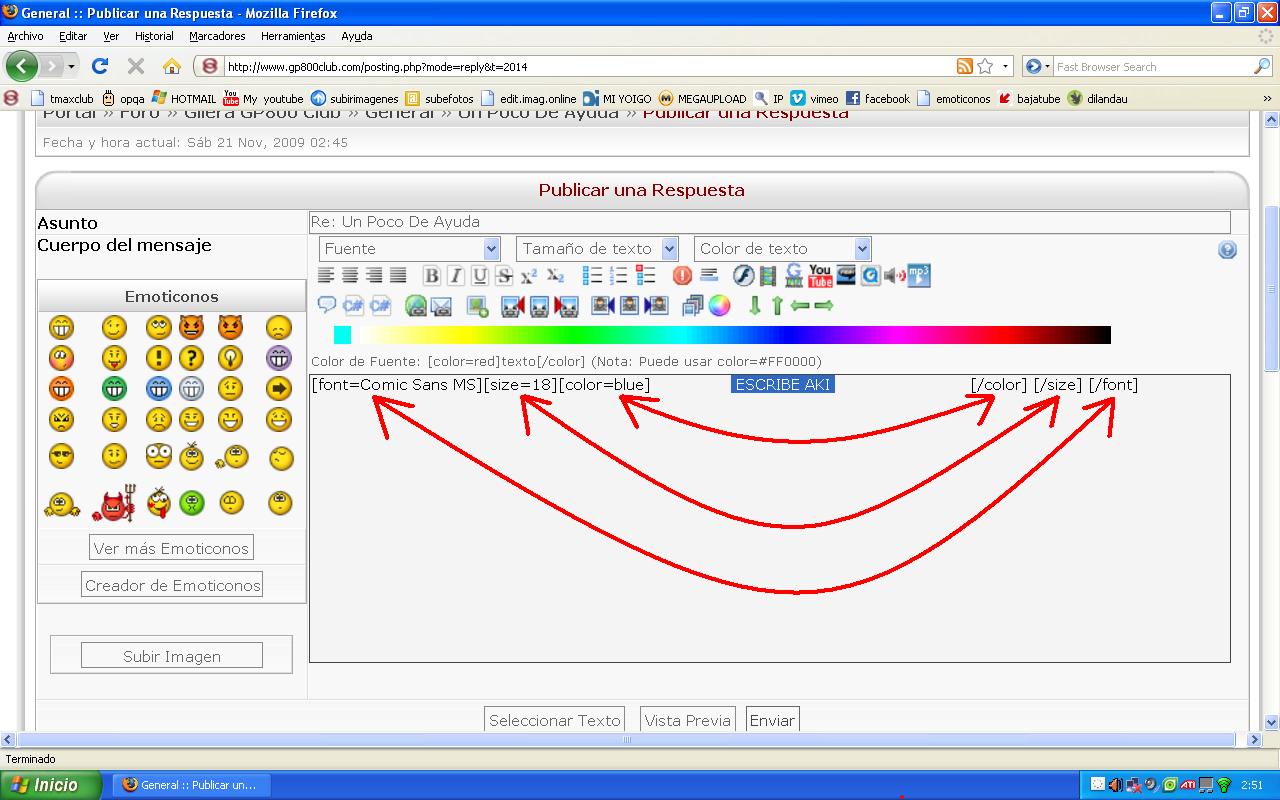This screenshot has height=800, width=1280.
Task: Select the devil emoticon with trident
Action: [x=113, y=505]
